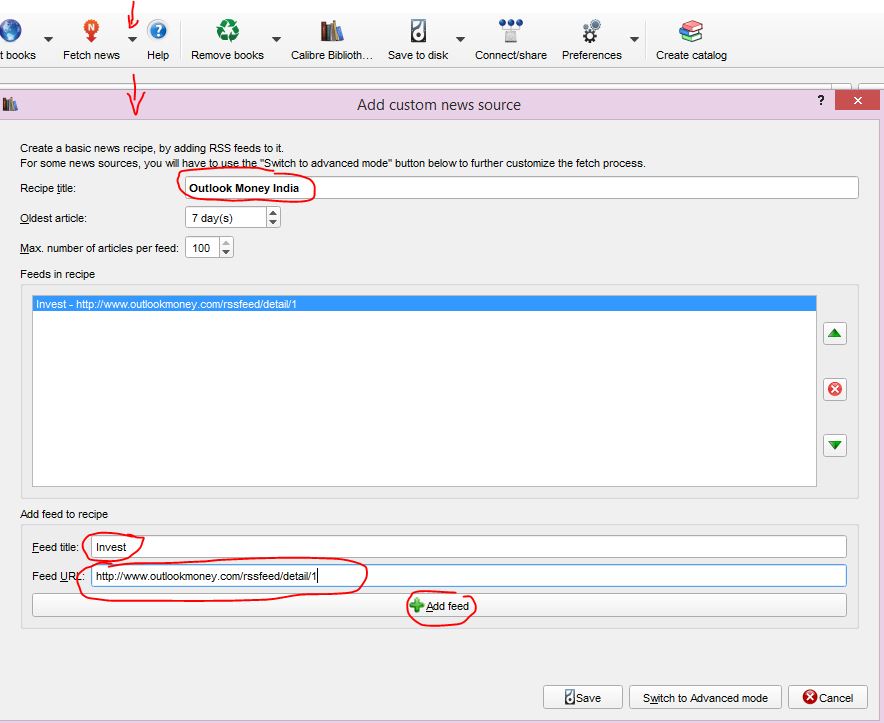Remove the selected feed with red X icon
This screenshot has width=884, height=723.
click(x=834, y=389)
